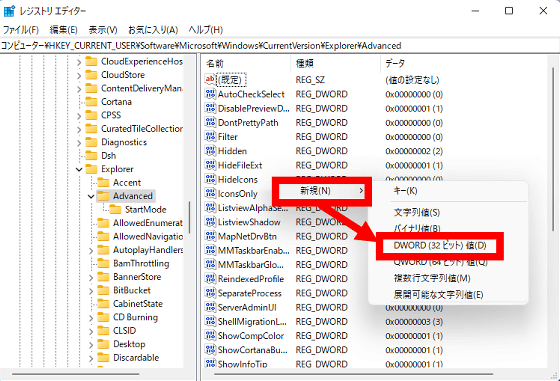Click the BitBucket folder icon
Viewport: 560px width, 381px height.
103,290
